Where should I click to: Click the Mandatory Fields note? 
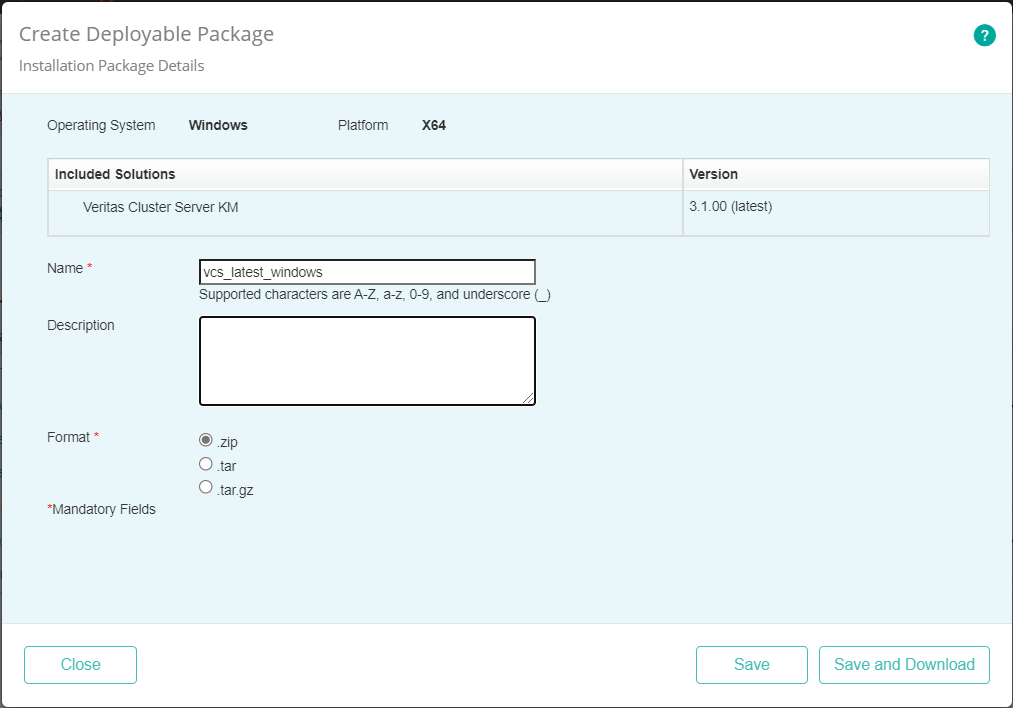[100, 509]
